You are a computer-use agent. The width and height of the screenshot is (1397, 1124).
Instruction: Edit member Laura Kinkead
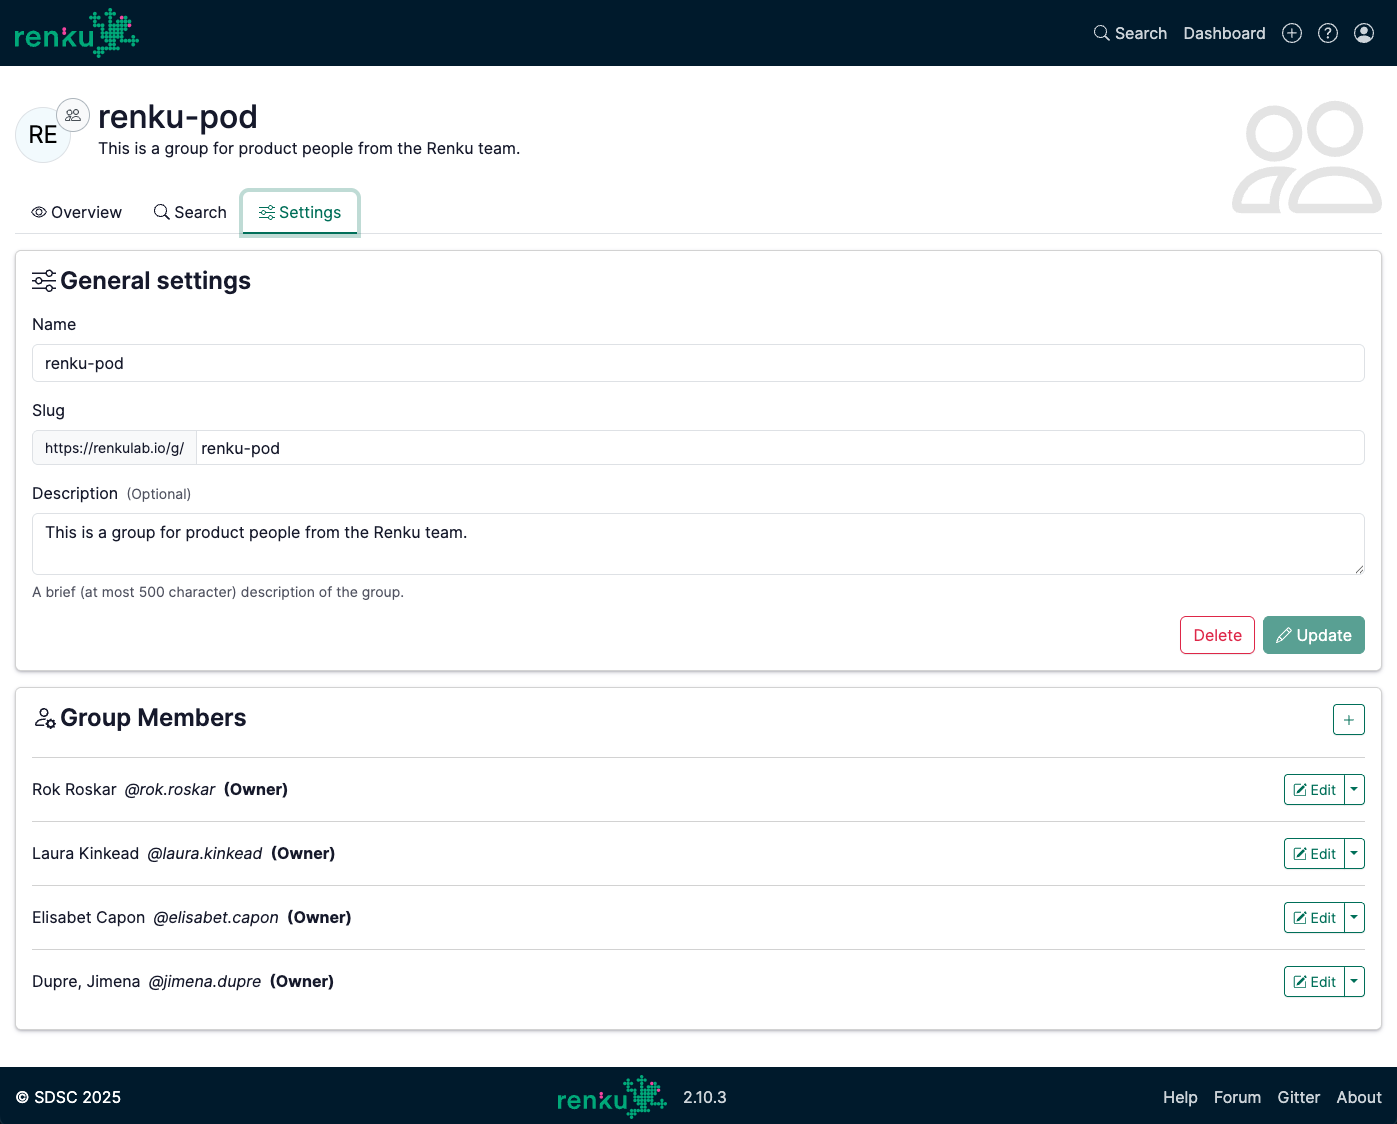pyautogui.click(x=1314, y=854)
